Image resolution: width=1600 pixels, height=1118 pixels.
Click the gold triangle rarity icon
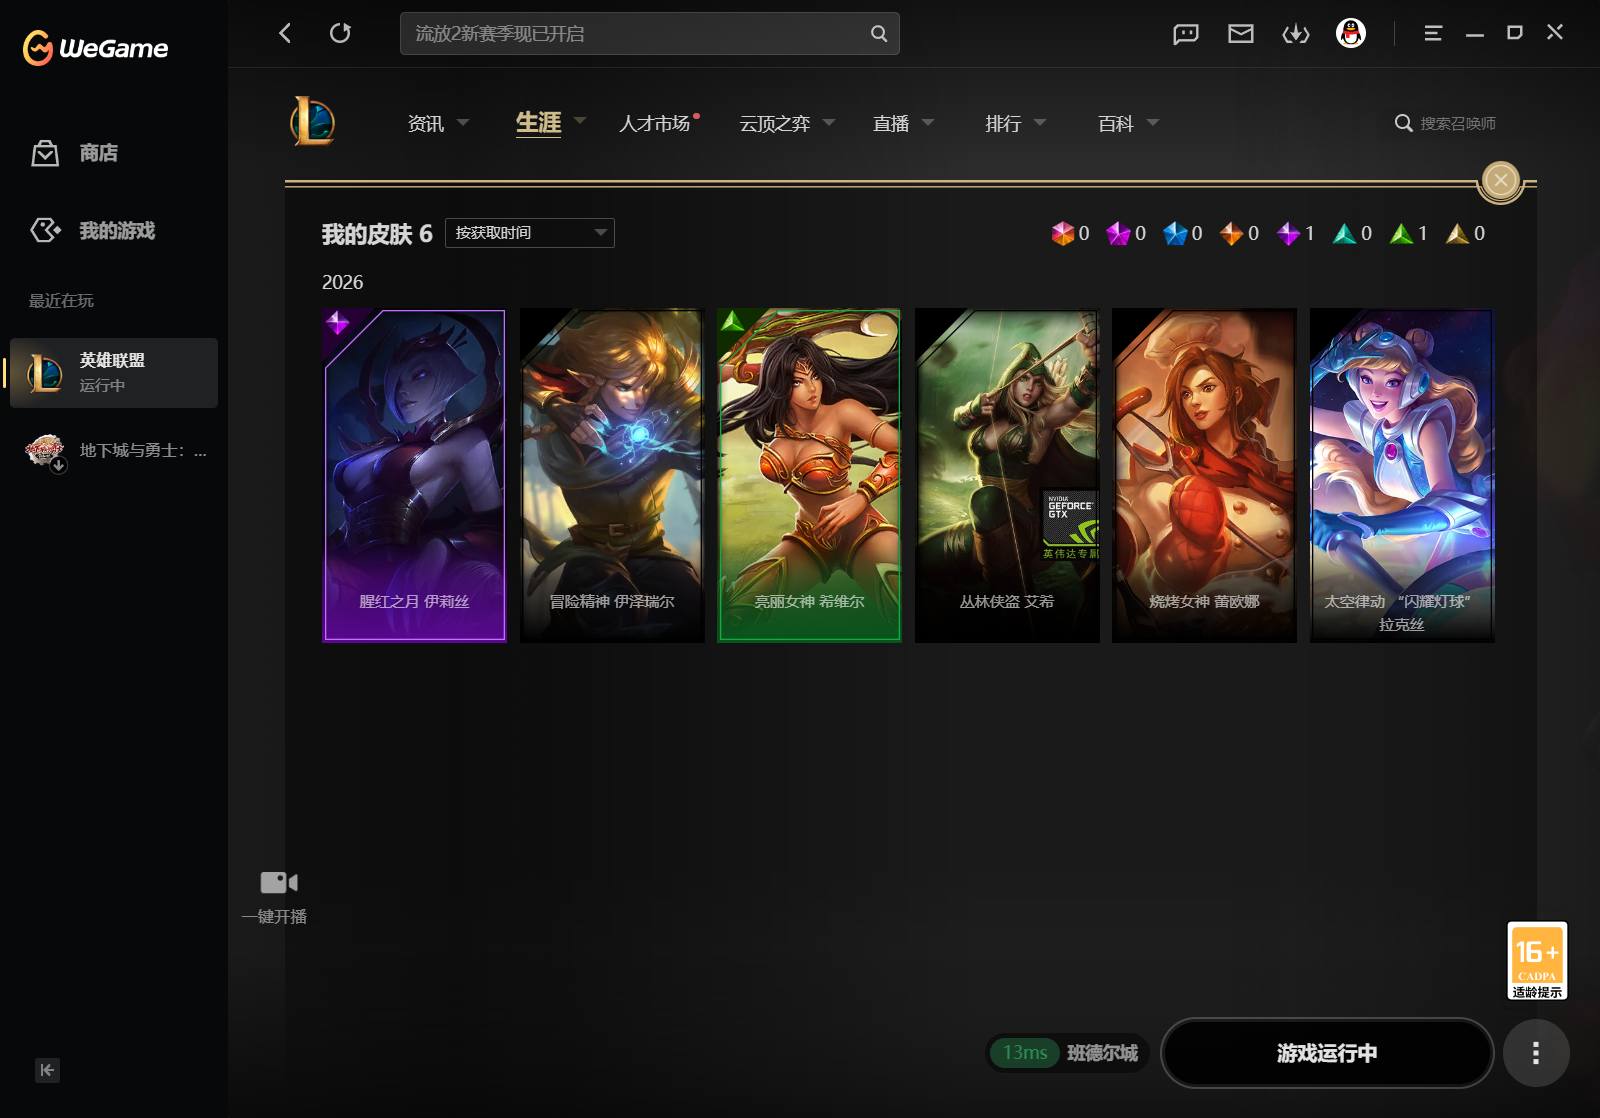click(x=1457, y=233)
